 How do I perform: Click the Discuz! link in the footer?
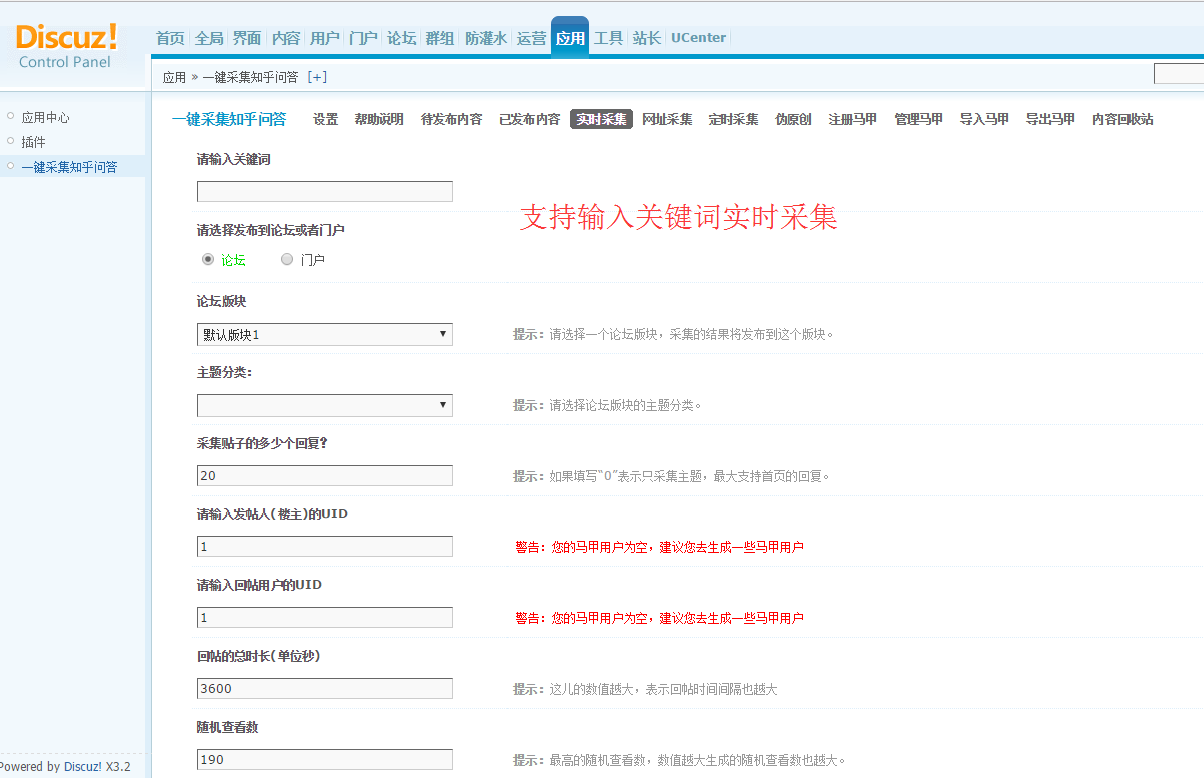(82, 767)
